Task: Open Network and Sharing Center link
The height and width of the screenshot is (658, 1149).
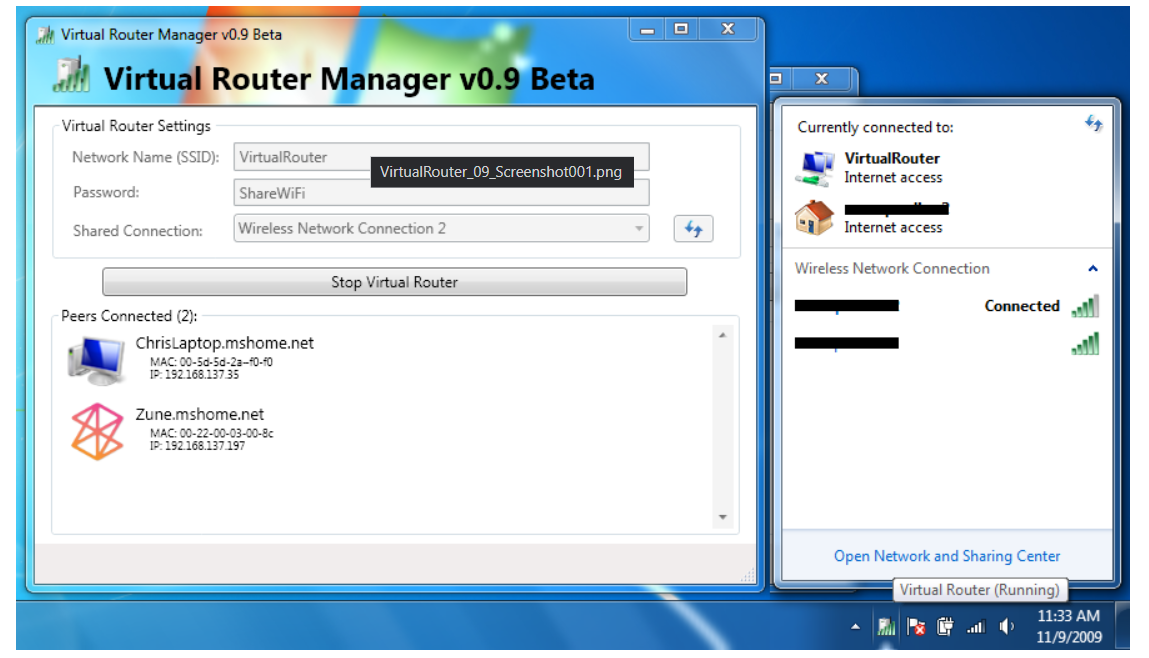Action: pos(946,556)
